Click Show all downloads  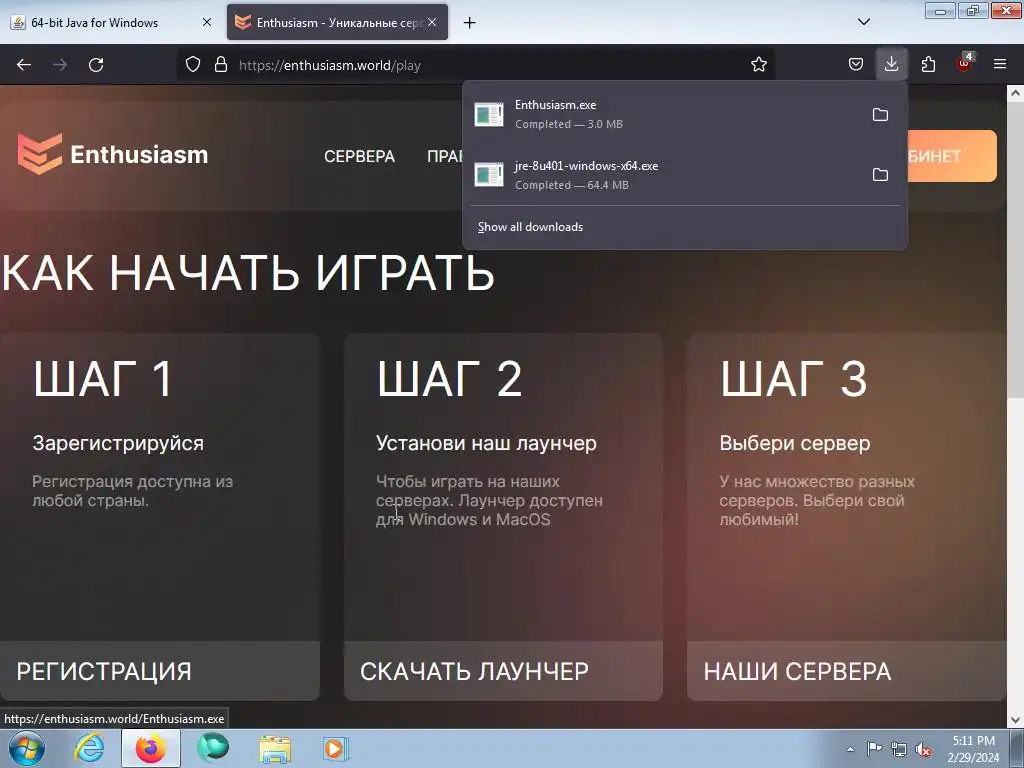(530, 227)
